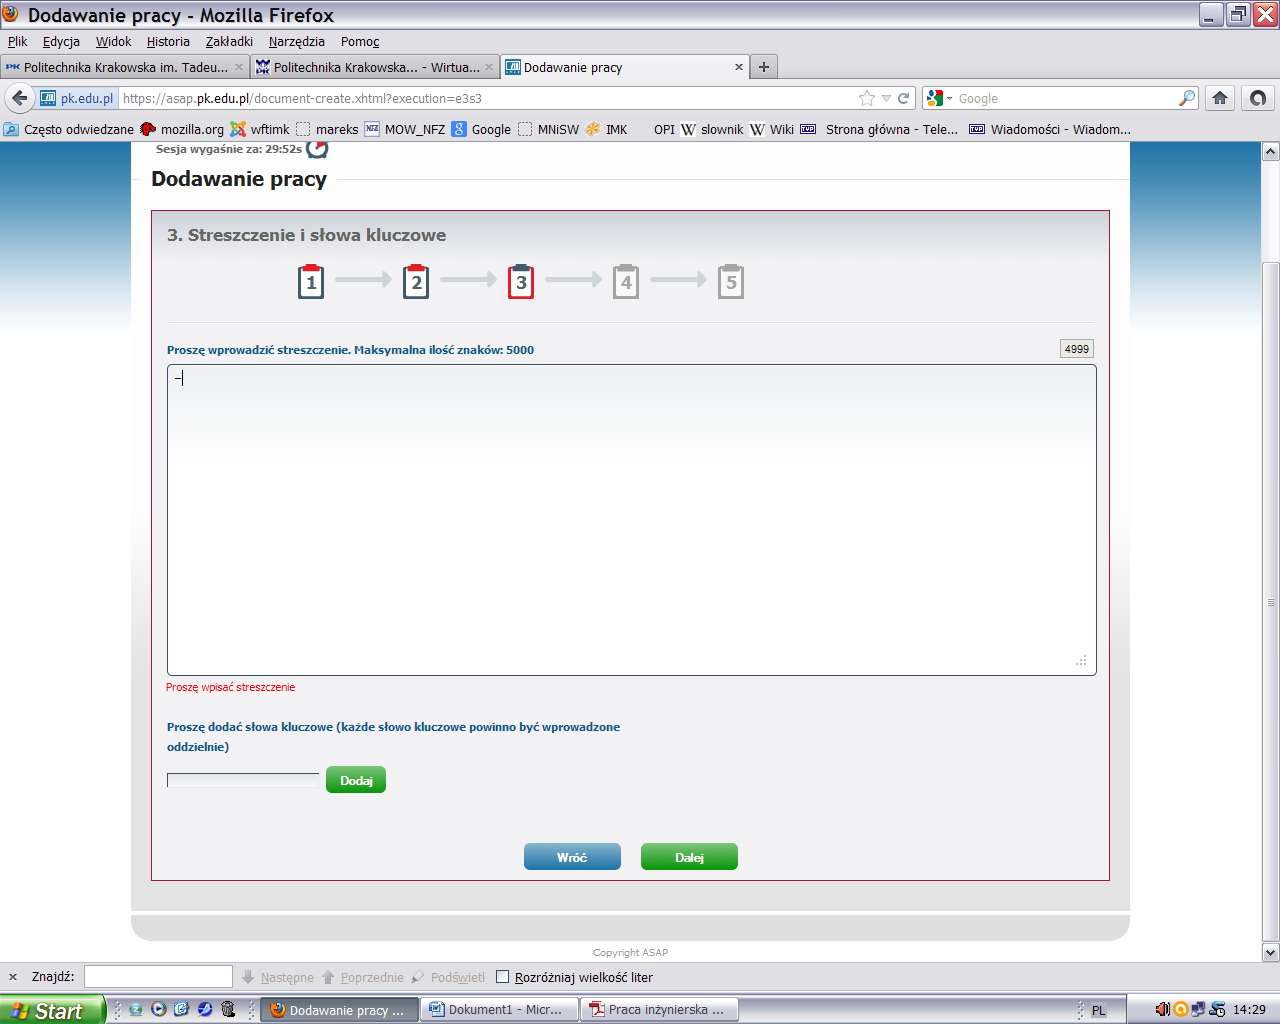Click the Google search box
Image resolution: width=1280 pixels, height=1024 pixels.
tap(1066, 98)
